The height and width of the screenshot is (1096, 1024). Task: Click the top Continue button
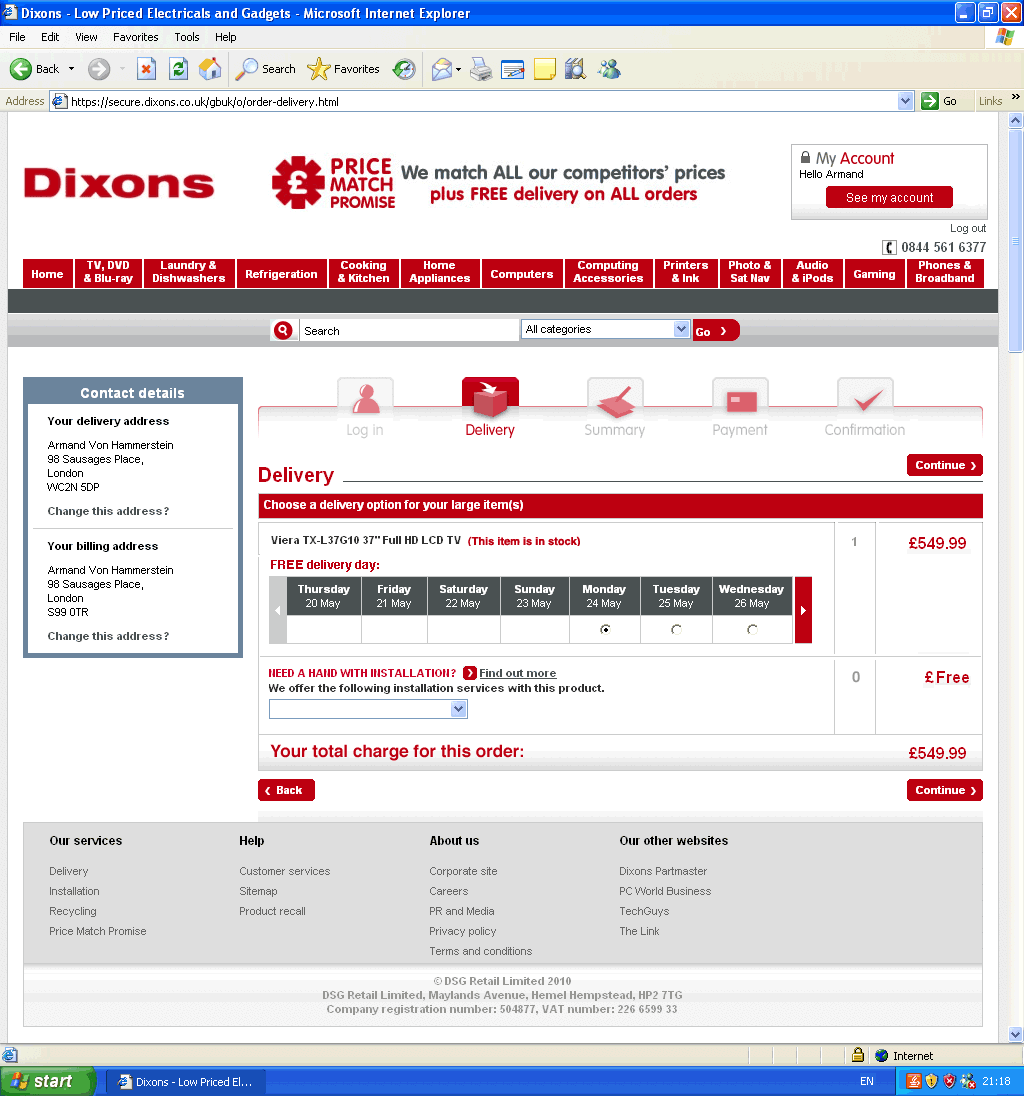click(x=944, y=465)
